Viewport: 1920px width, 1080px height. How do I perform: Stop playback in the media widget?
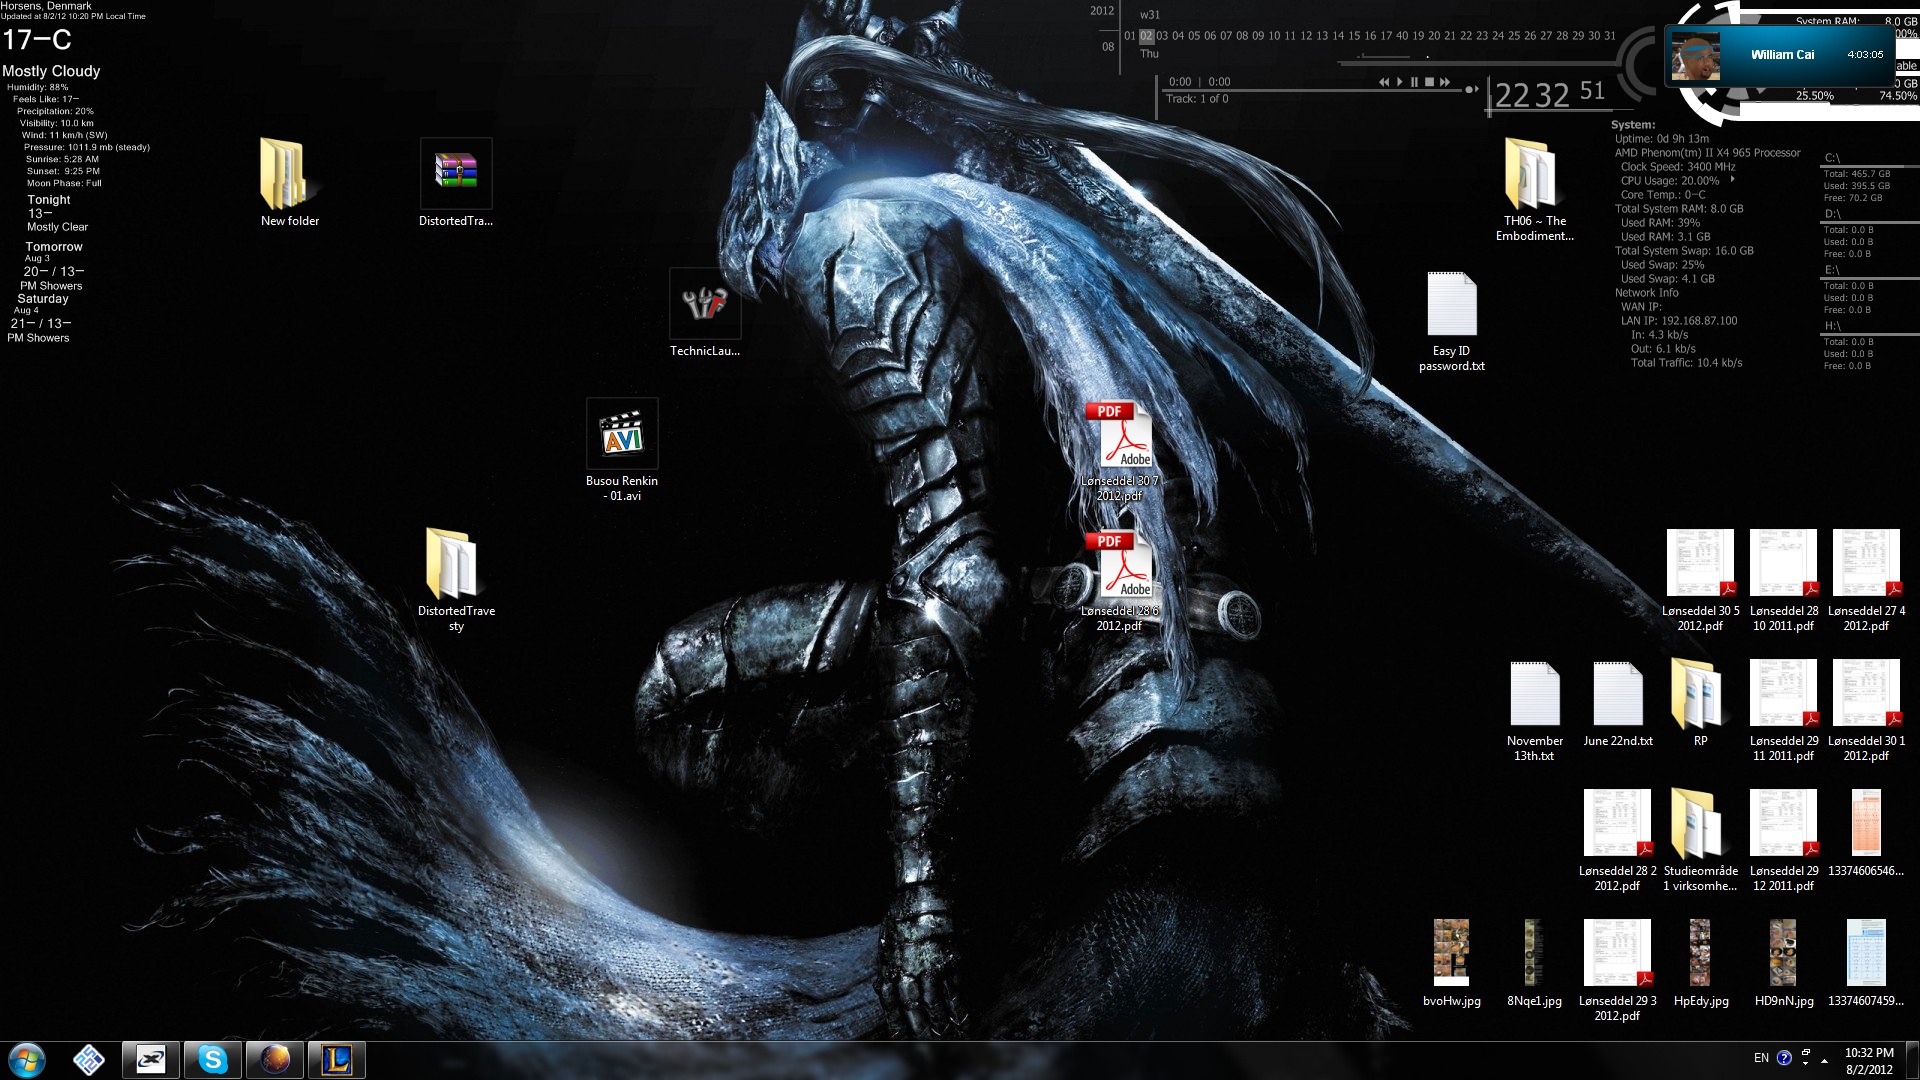click(x=1430, y=82)
